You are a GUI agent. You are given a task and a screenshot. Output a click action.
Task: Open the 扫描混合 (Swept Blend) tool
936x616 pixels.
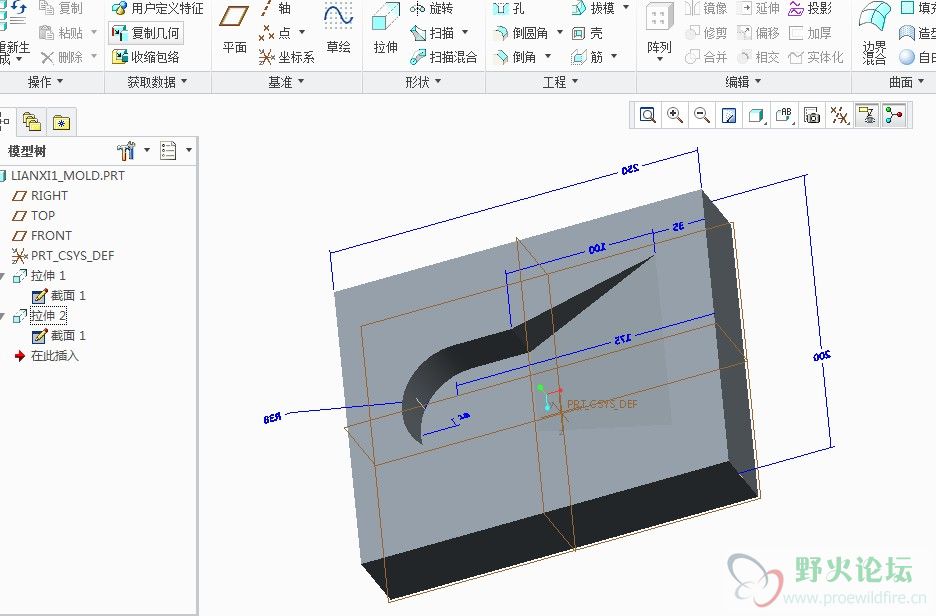444,57
